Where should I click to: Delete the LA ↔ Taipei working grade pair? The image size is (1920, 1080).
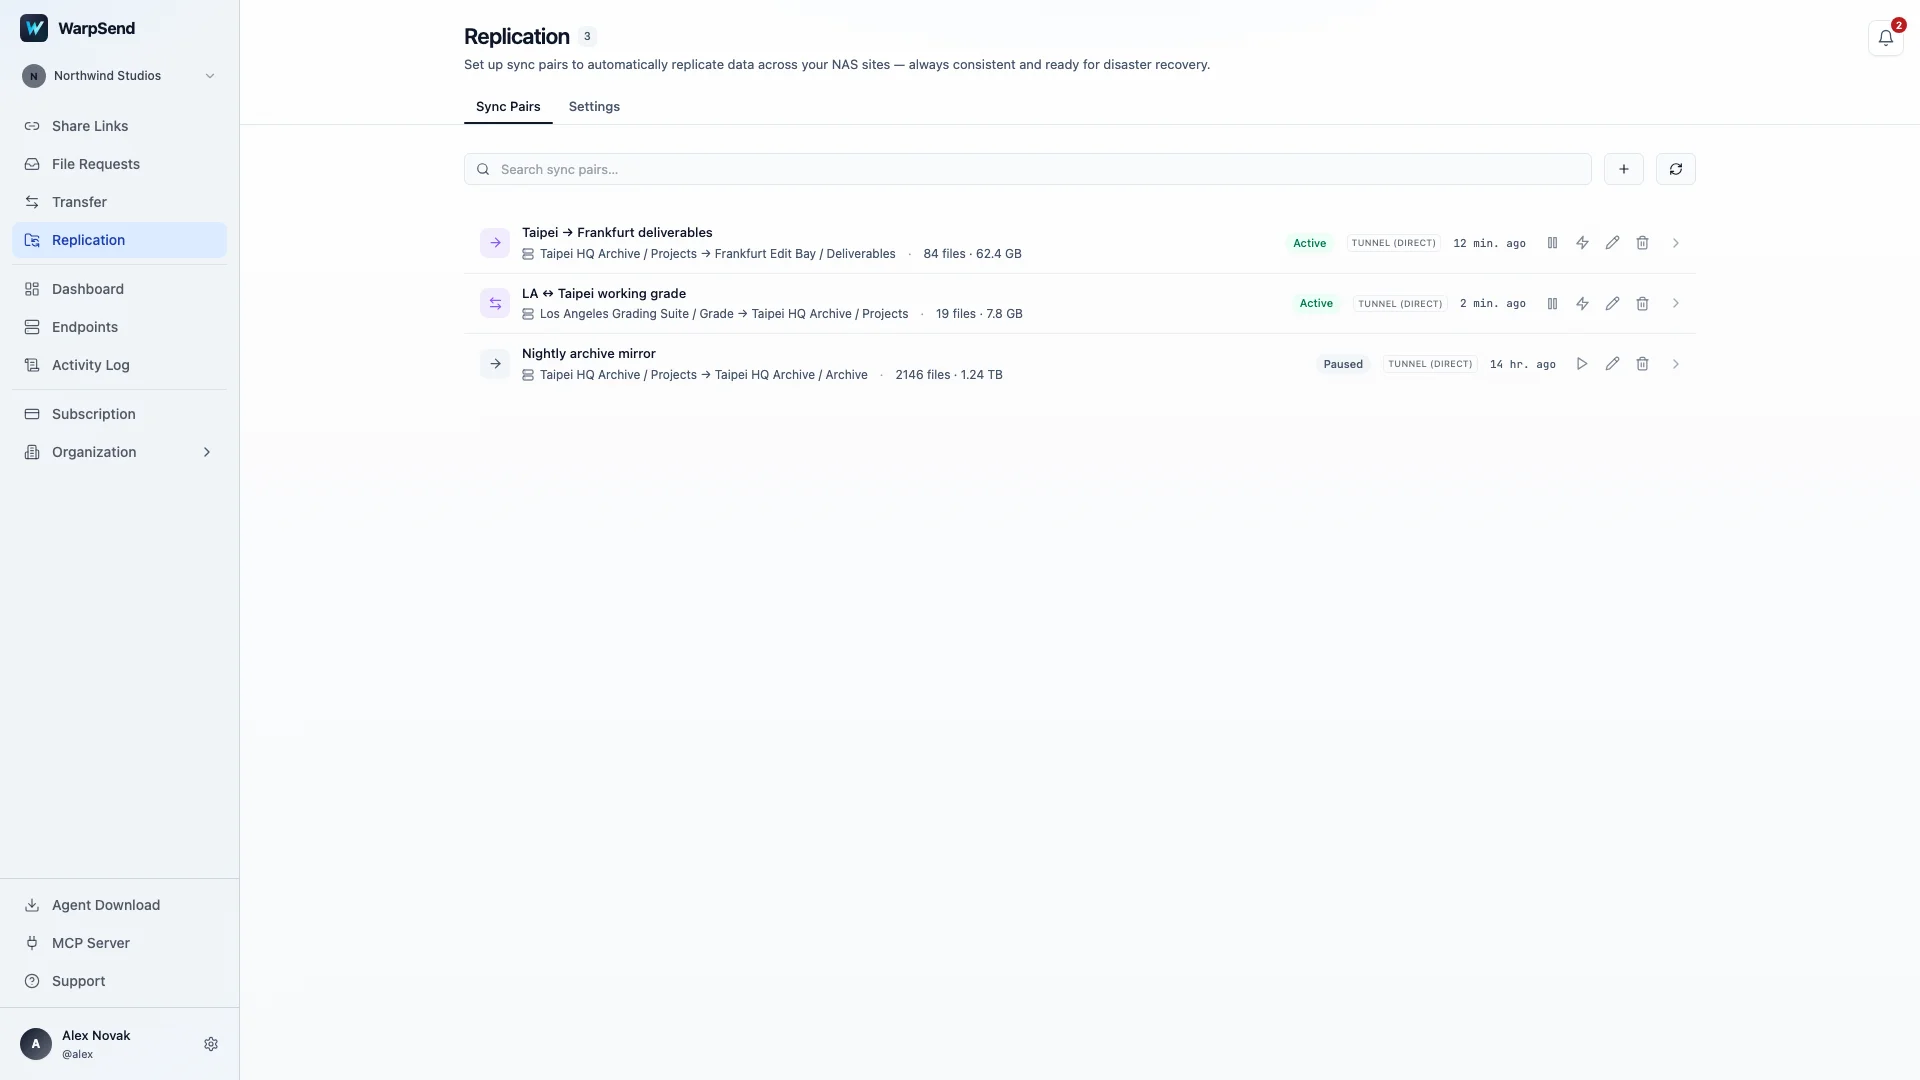(x=1642, y=304)
